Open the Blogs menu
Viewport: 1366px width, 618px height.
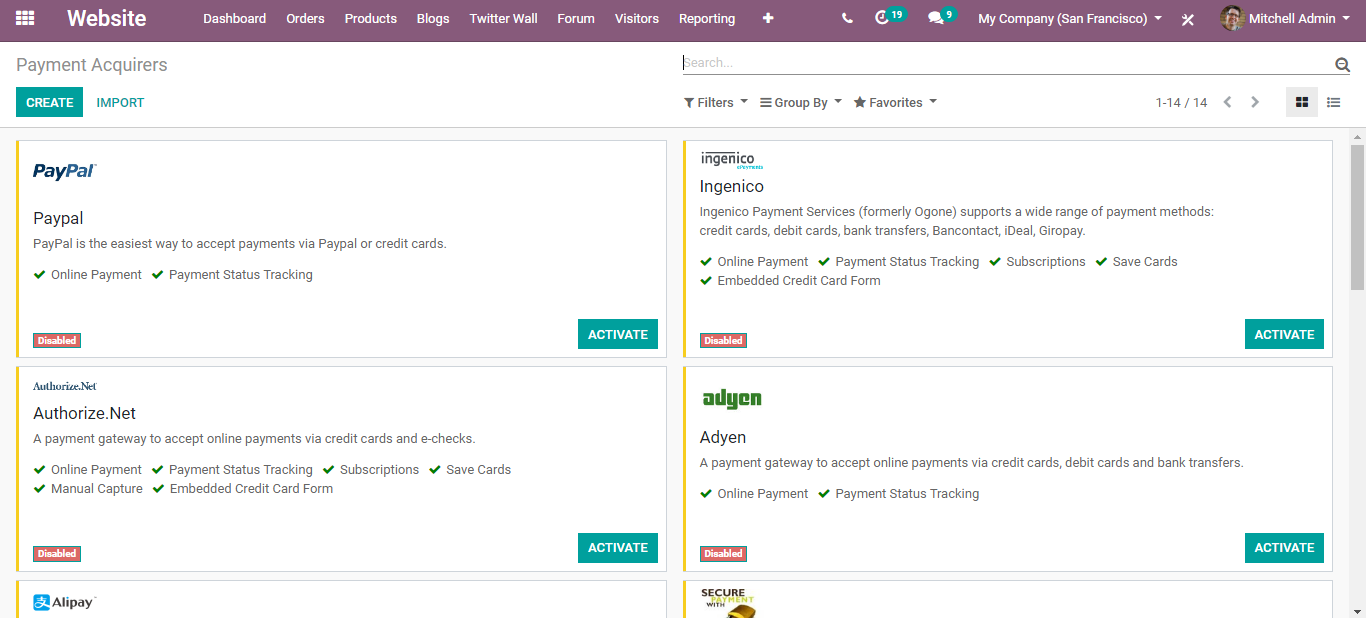tap(433, 18)
